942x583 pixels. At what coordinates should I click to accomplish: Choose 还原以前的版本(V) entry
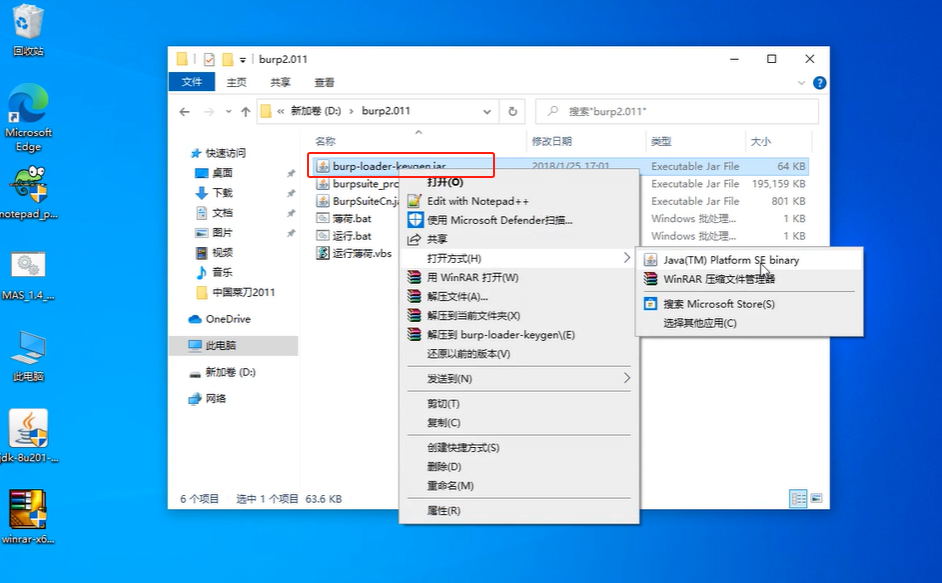coord(519,353)
